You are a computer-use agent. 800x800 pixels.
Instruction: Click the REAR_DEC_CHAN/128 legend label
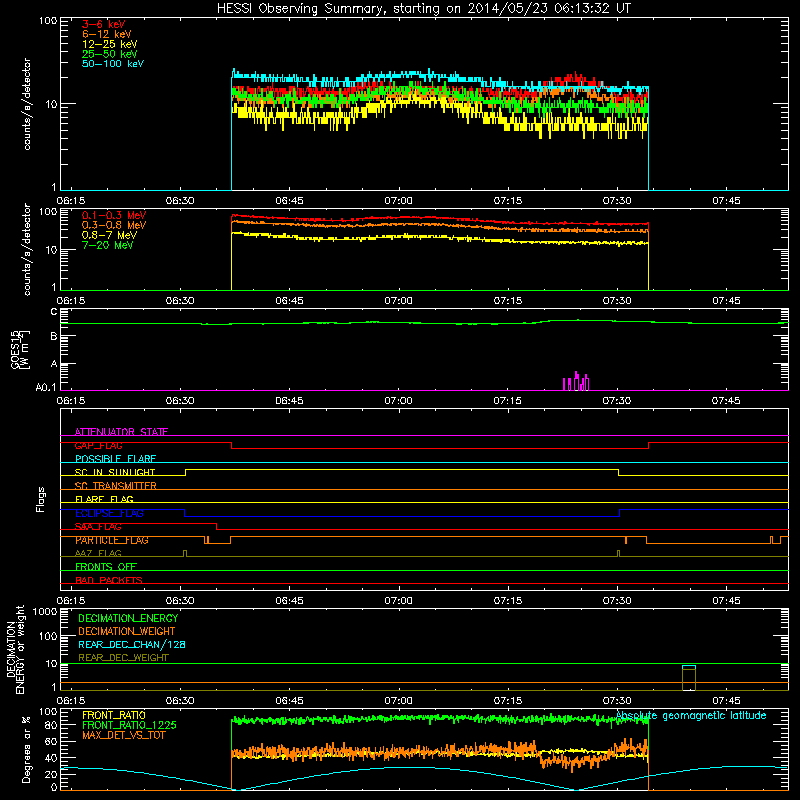(x=132, y=644)
